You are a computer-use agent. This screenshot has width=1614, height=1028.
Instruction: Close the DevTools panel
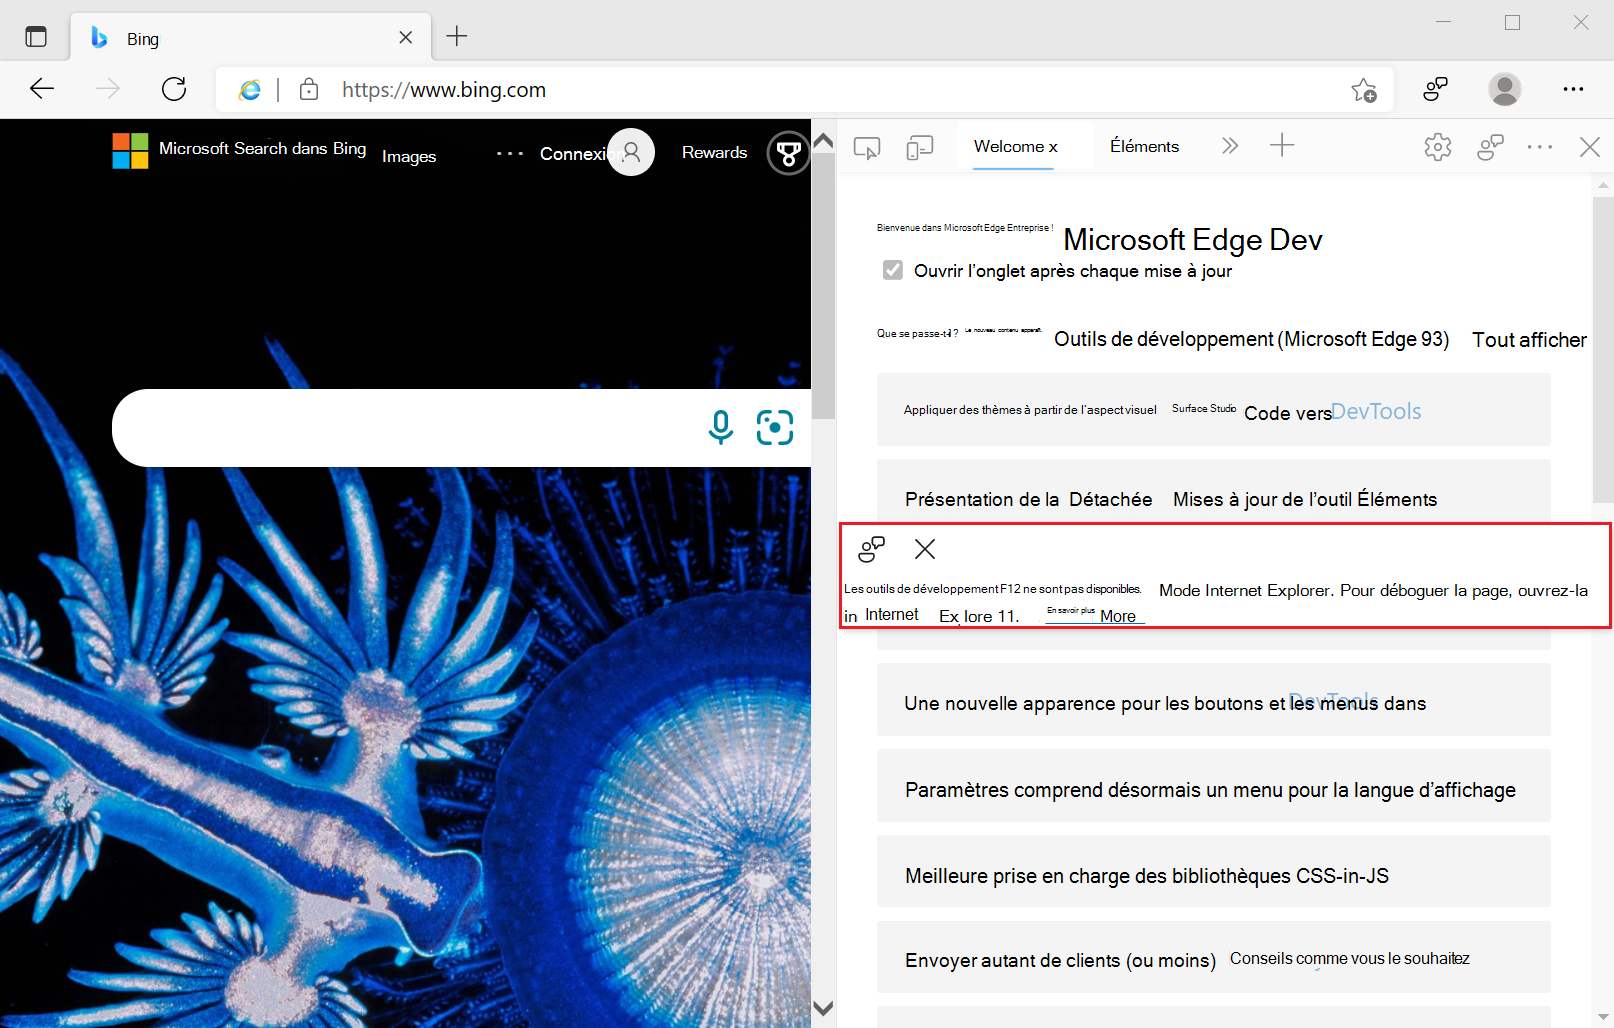(x=1589, y=147)
